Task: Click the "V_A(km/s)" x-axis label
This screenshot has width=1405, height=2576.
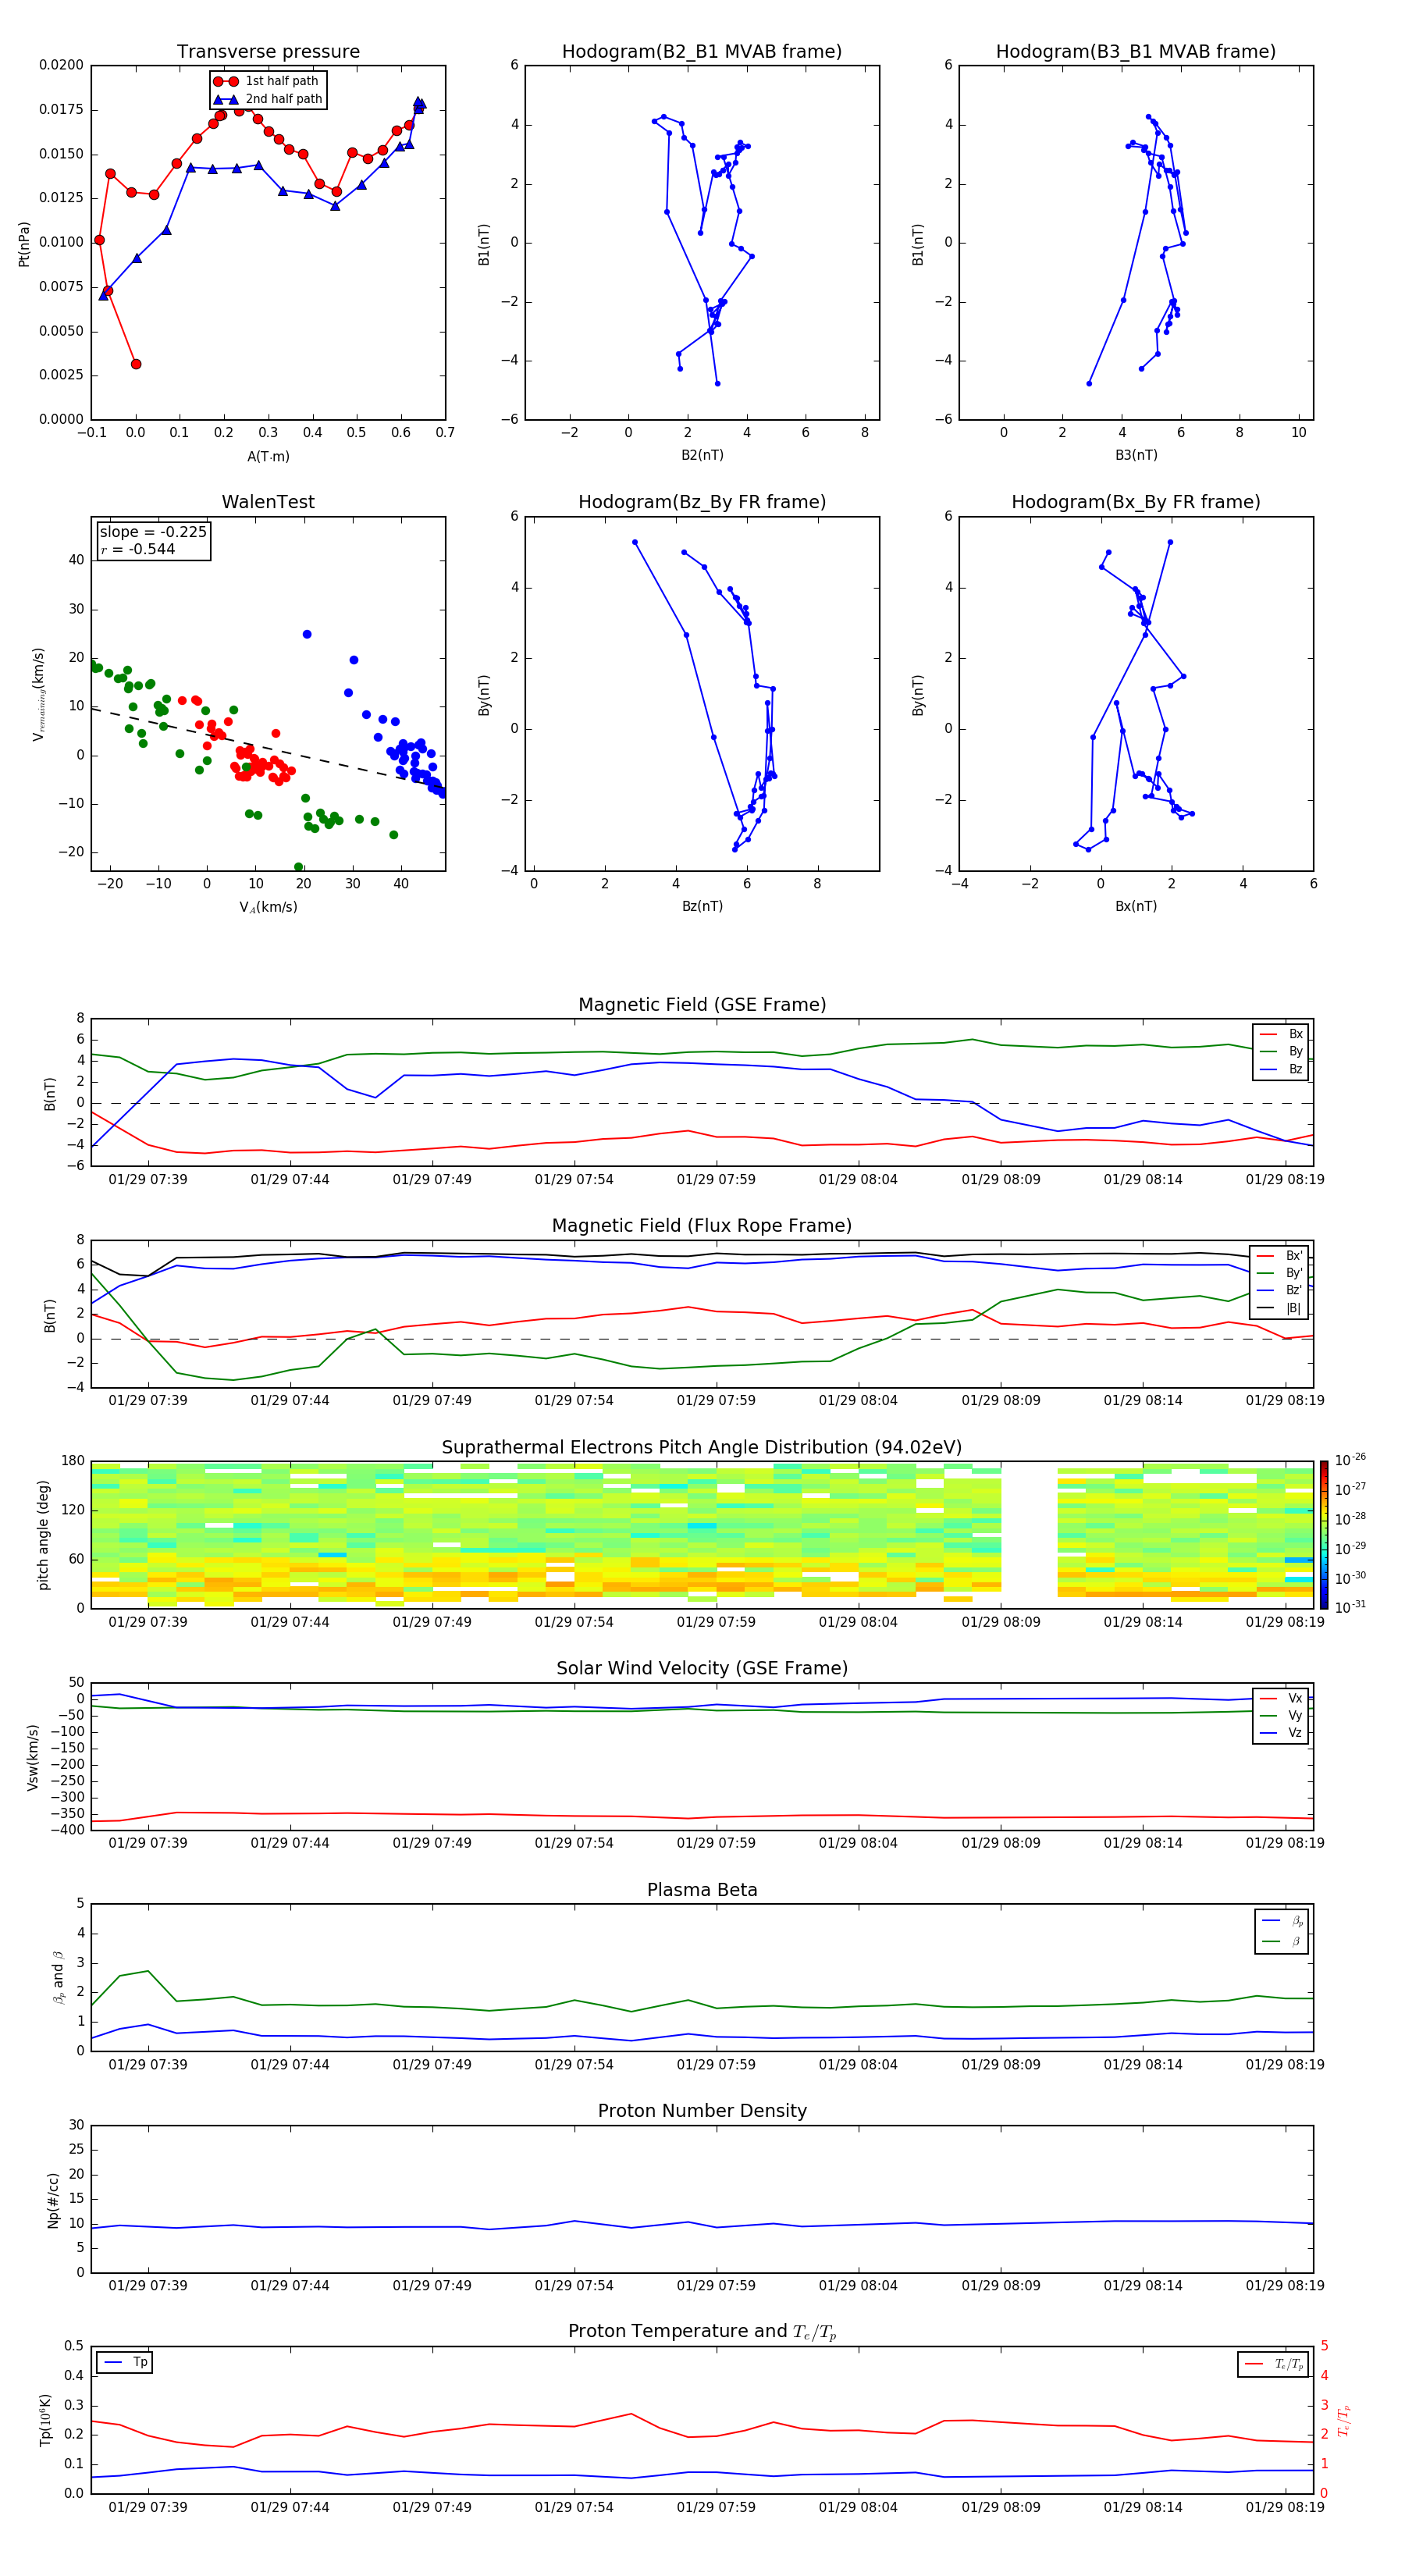Action: click(x=268, y=907)
